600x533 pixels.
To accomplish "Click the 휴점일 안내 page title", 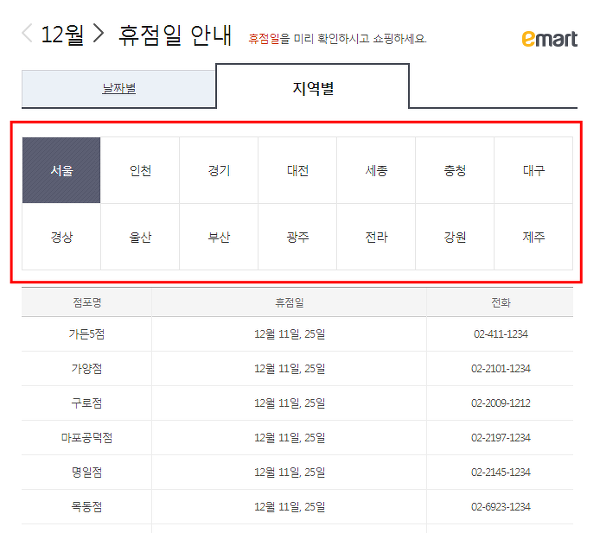I will point(175,35).
